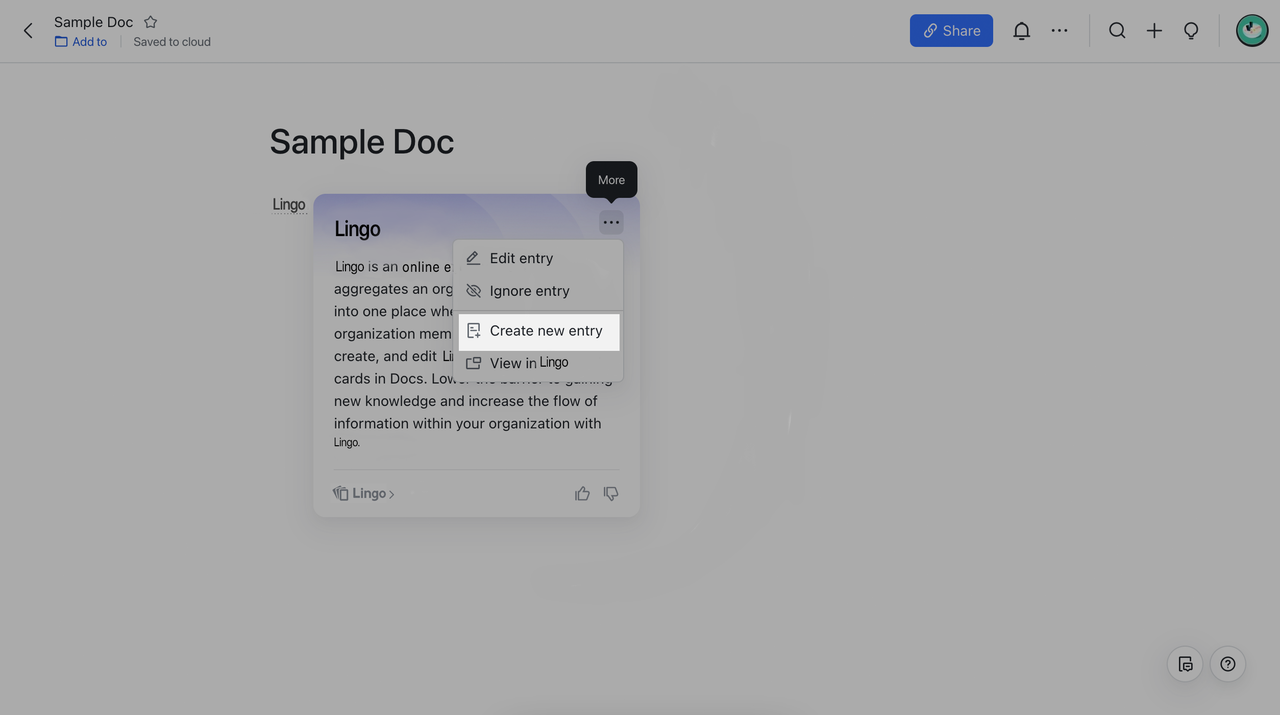Open the help question mark button
The width and height of the screenshot is (1280, 715).
pyautogui.click(x=1228, y=664)
